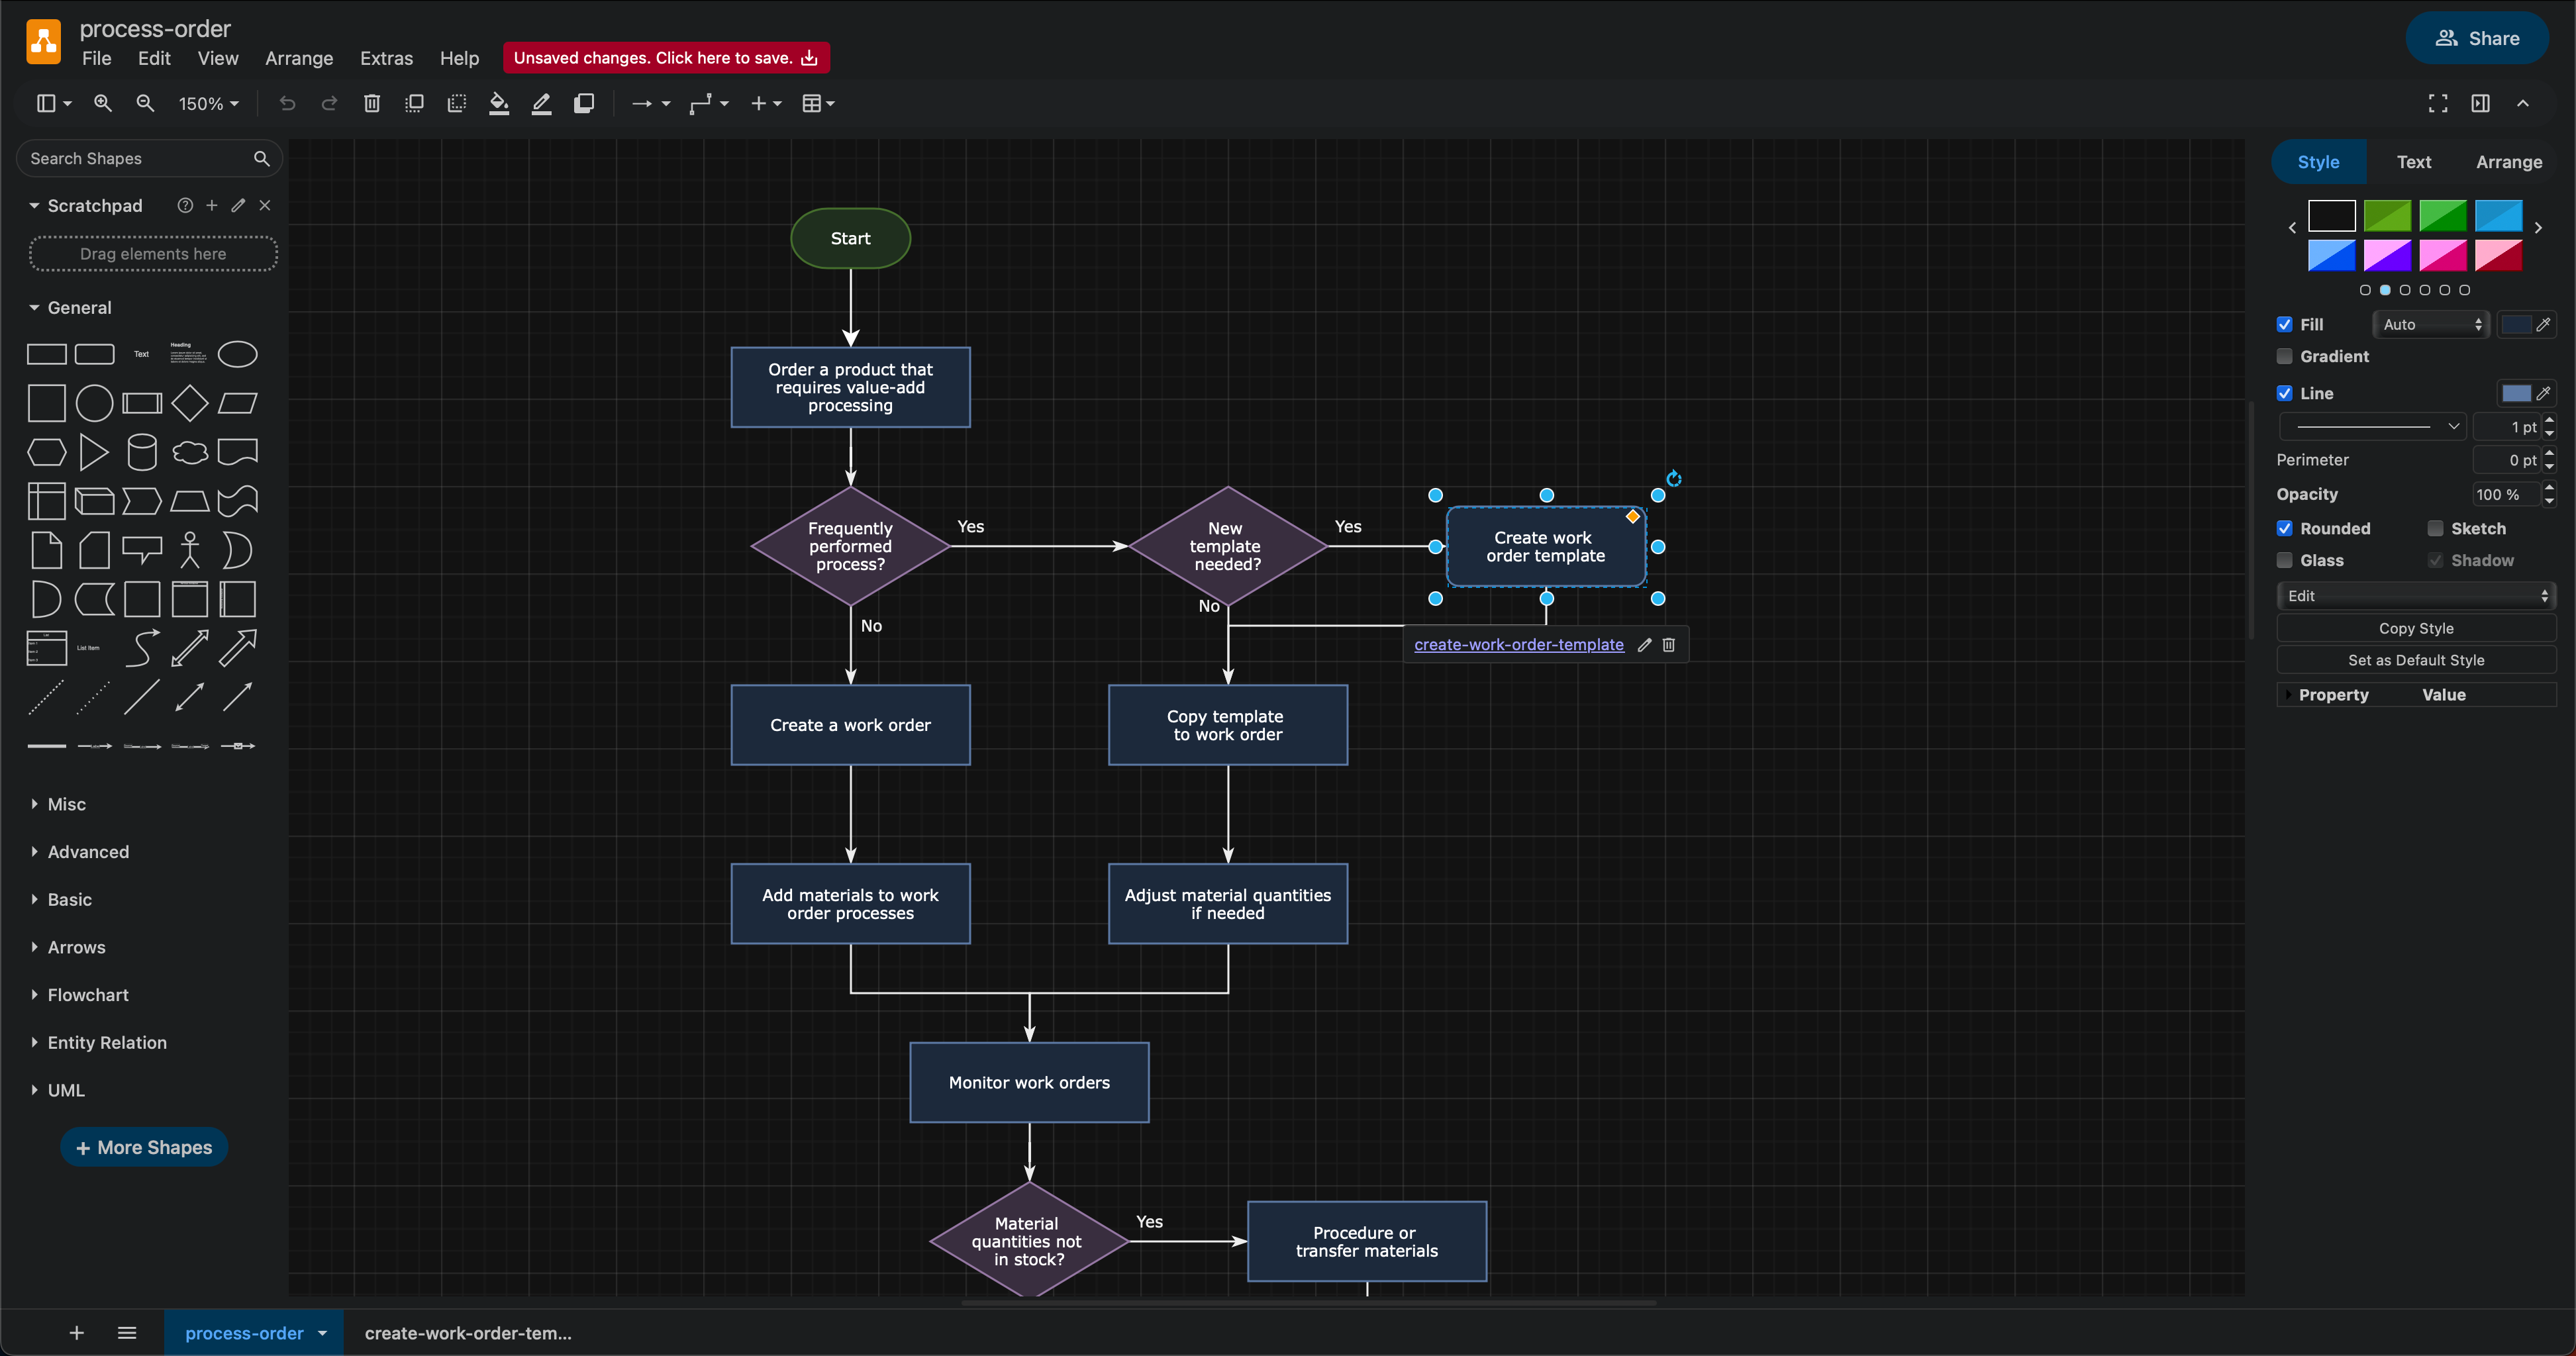Enable the Sketch checkbox
This screenshot has width=2576, height=1356.
pyautogui.click(x=2436, y=528)
